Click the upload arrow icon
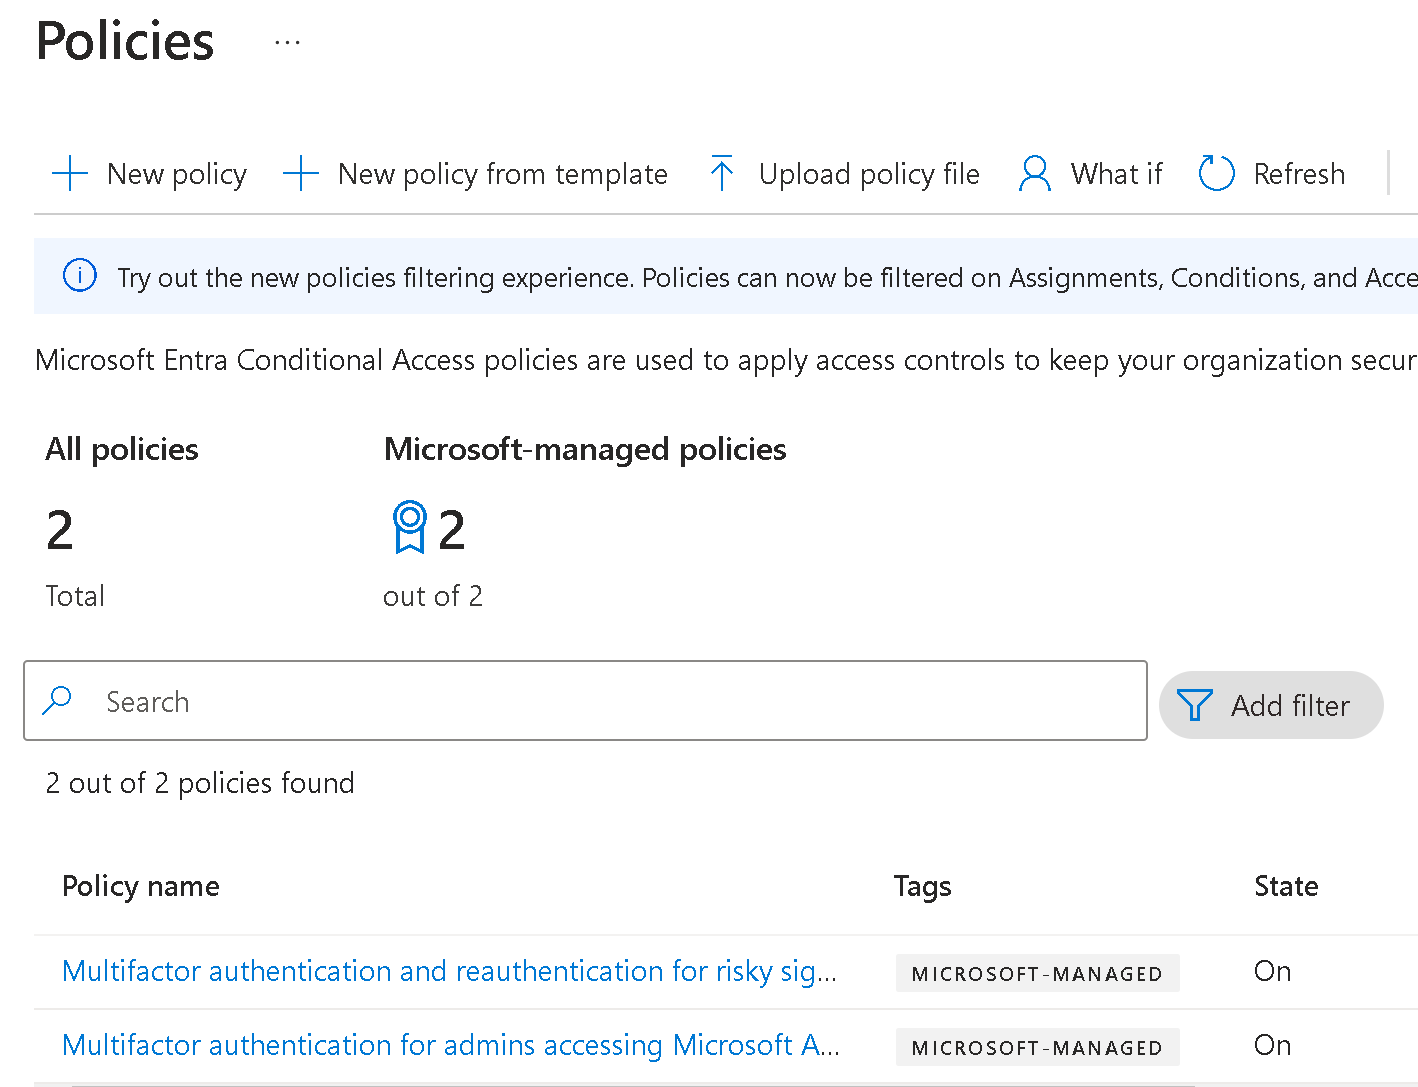 coord(721,174)
